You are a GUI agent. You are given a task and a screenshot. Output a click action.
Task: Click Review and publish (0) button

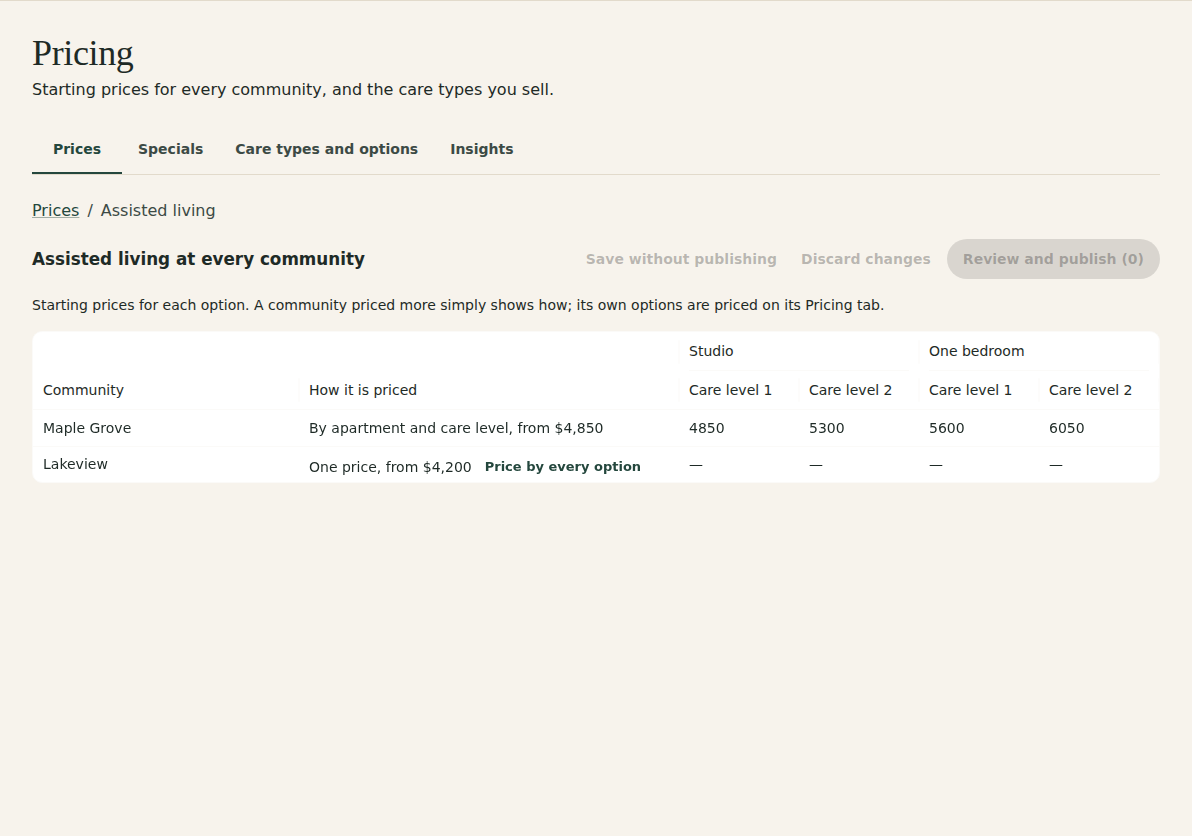tap(1053, 259)
